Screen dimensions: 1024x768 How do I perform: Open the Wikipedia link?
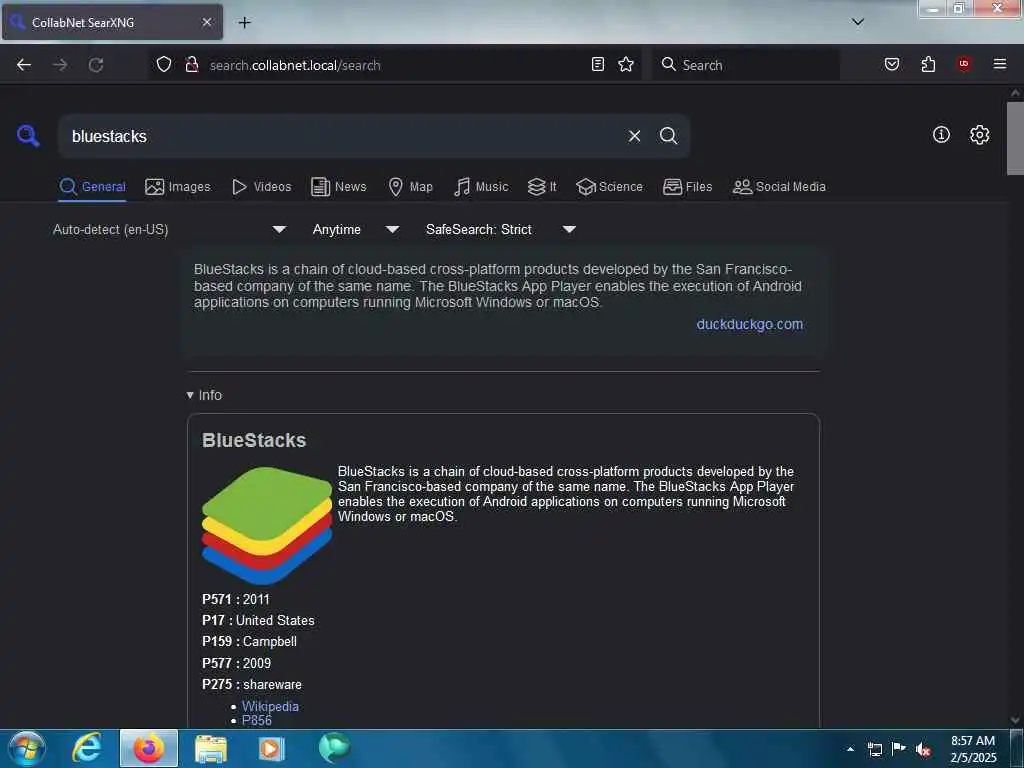270,706
